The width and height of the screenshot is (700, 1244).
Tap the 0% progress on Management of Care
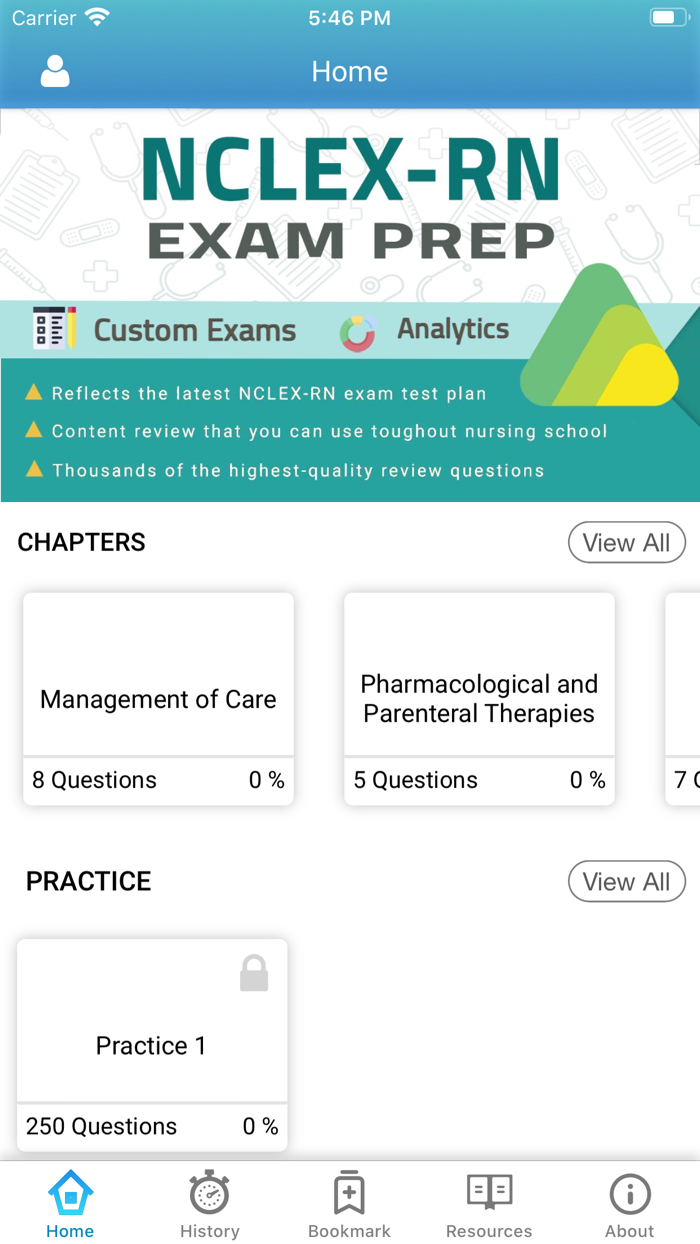point(266,780)
